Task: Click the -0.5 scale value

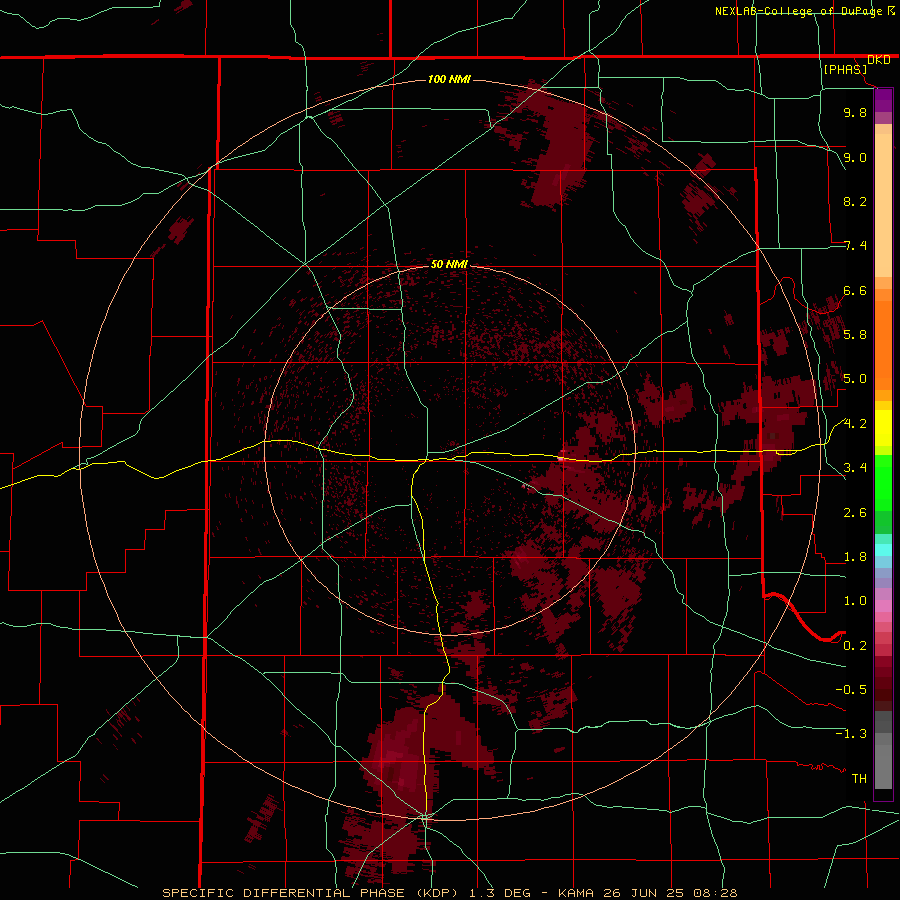Action: (851, 689)
